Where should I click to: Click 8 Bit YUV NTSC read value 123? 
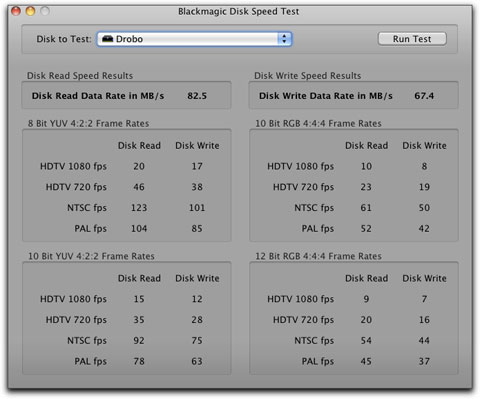[x=139, y=208]
